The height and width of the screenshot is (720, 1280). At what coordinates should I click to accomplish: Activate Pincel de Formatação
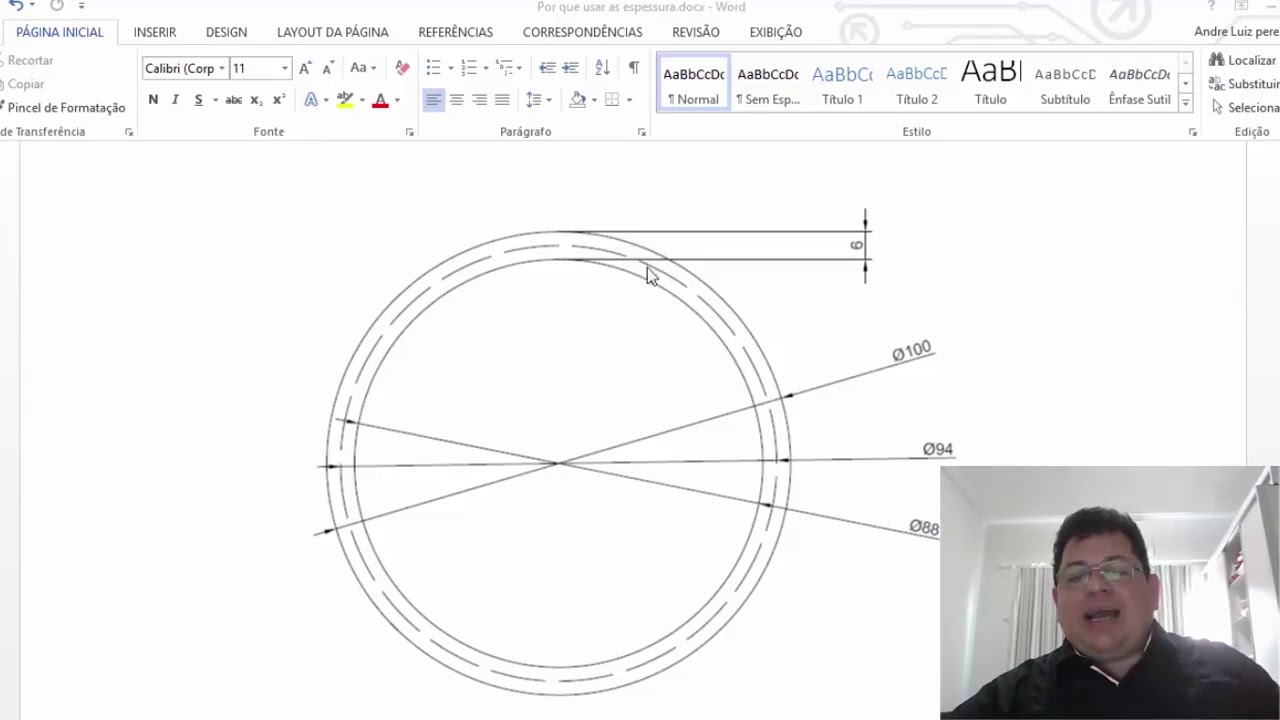[x=63, y=107]
